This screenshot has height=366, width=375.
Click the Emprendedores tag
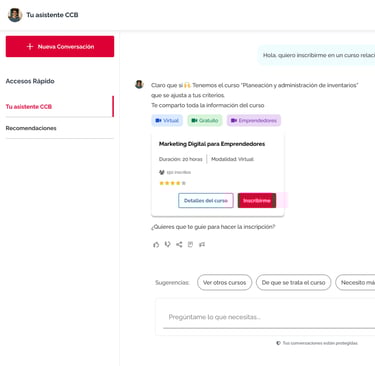(254, 120)
